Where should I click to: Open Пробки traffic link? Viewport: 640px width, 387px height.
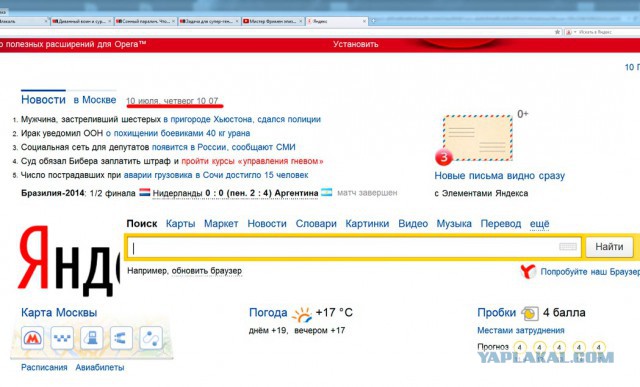(497, 313)
